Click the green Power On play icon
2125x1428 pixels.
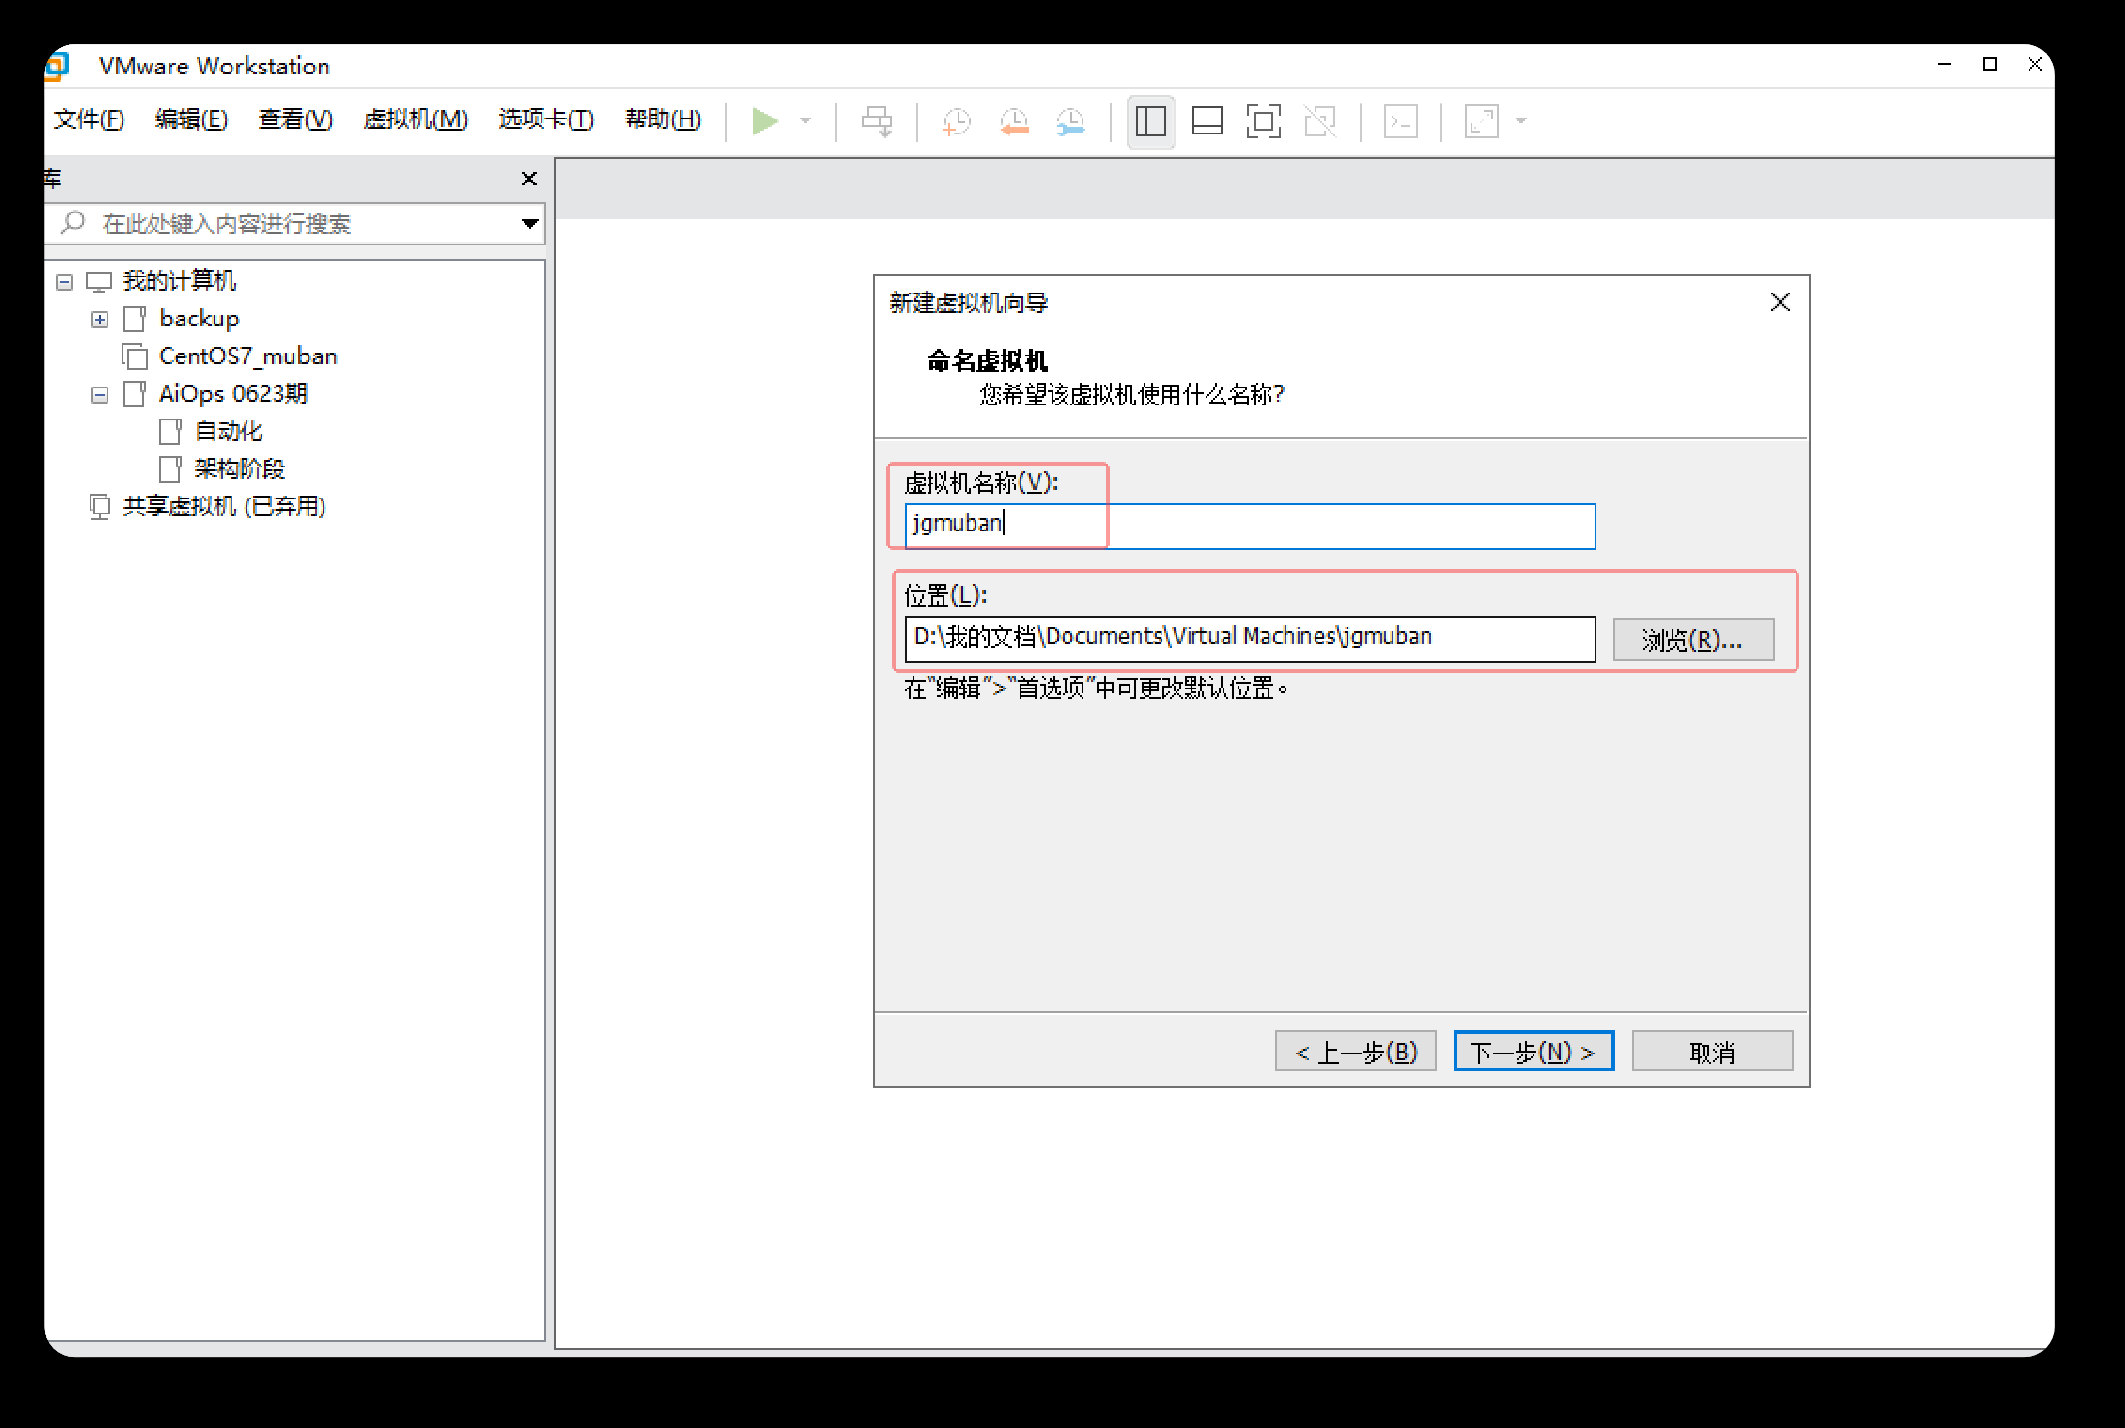pyautogui.click(x=765, y=121)
